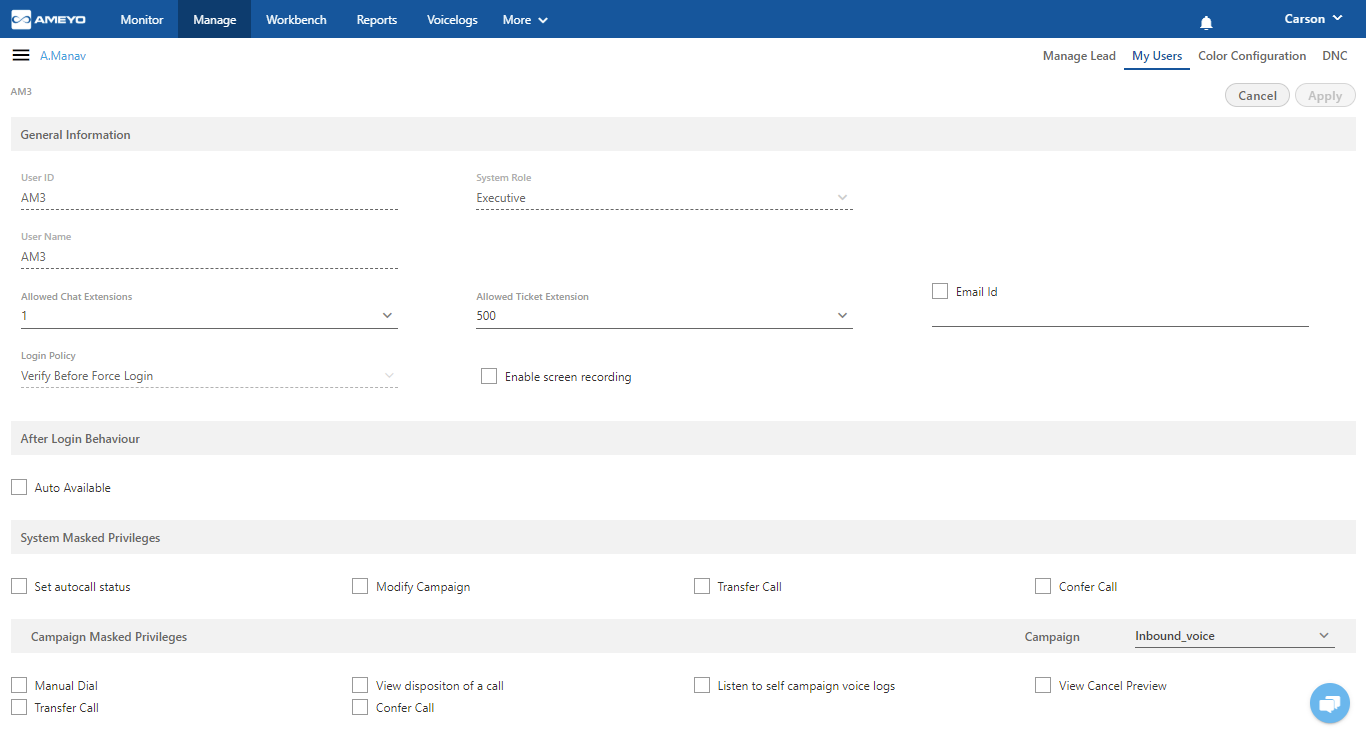1366x737 pixels.
Task: Go to the Monitor tab
Action: click(x=141, y=19)
